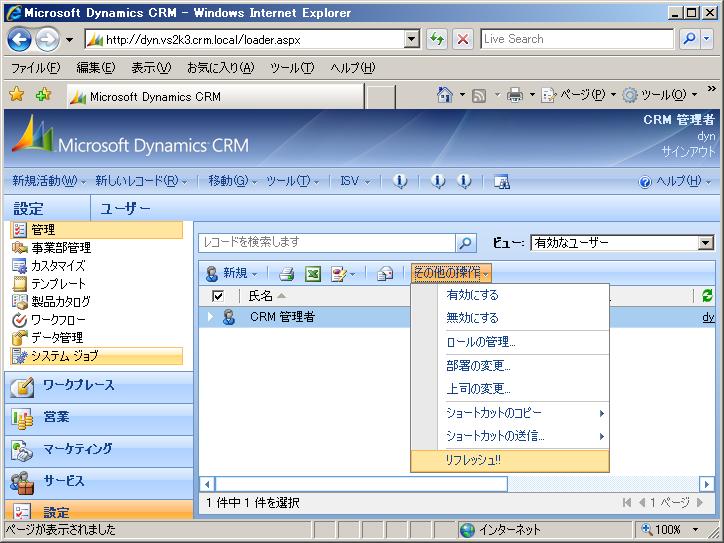Select リフレッシュ!! menu entry
The height and width of the screenshot is (543, 724).
pyautogui.click(x=510, y=460)
